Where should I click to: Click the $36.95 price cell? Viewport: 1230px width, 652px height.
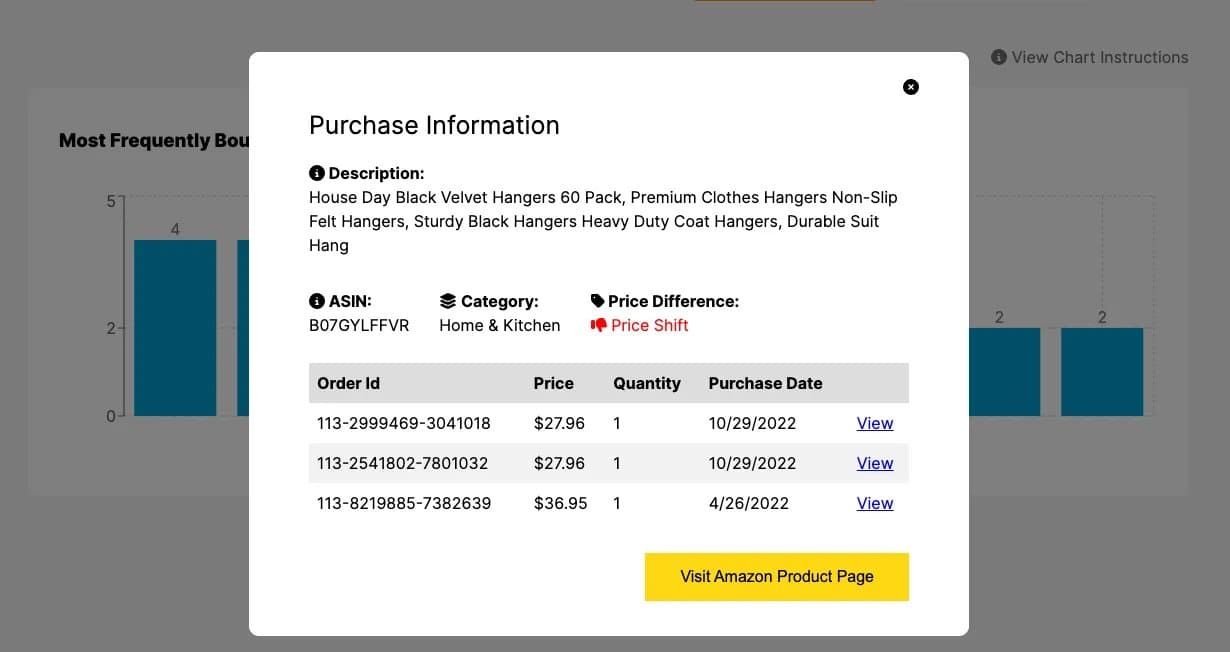561,503
